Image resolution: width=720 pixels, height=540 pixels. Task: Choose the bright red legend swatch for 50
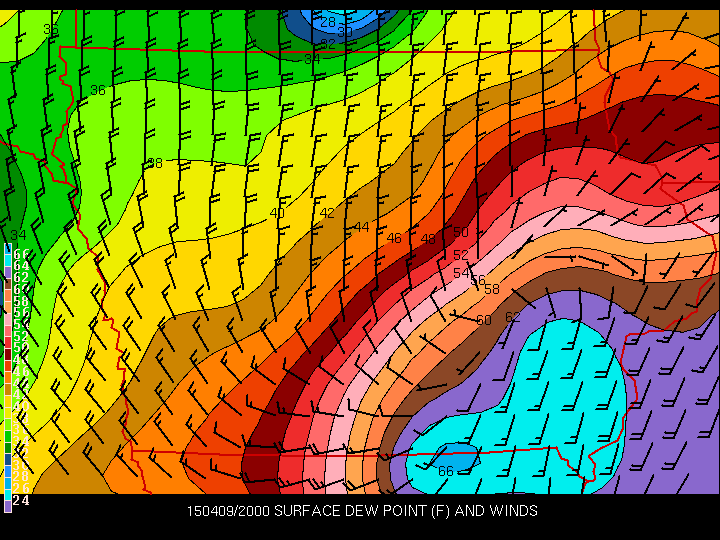pos(8,343)
